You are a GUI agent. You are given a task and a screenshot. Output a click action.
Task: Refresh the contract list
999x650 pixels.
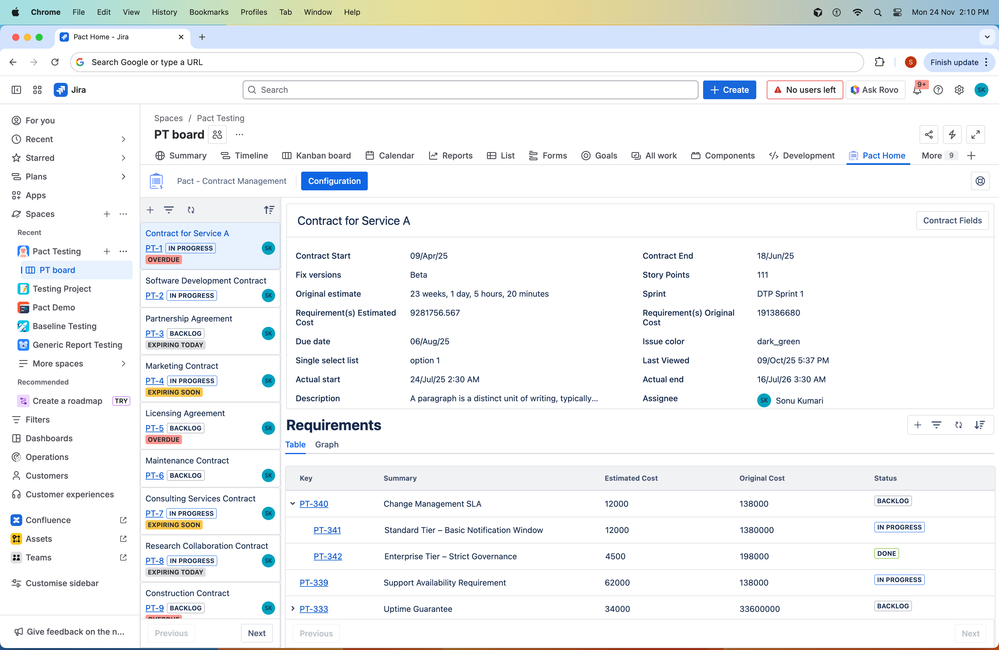(x=190, y=210)
